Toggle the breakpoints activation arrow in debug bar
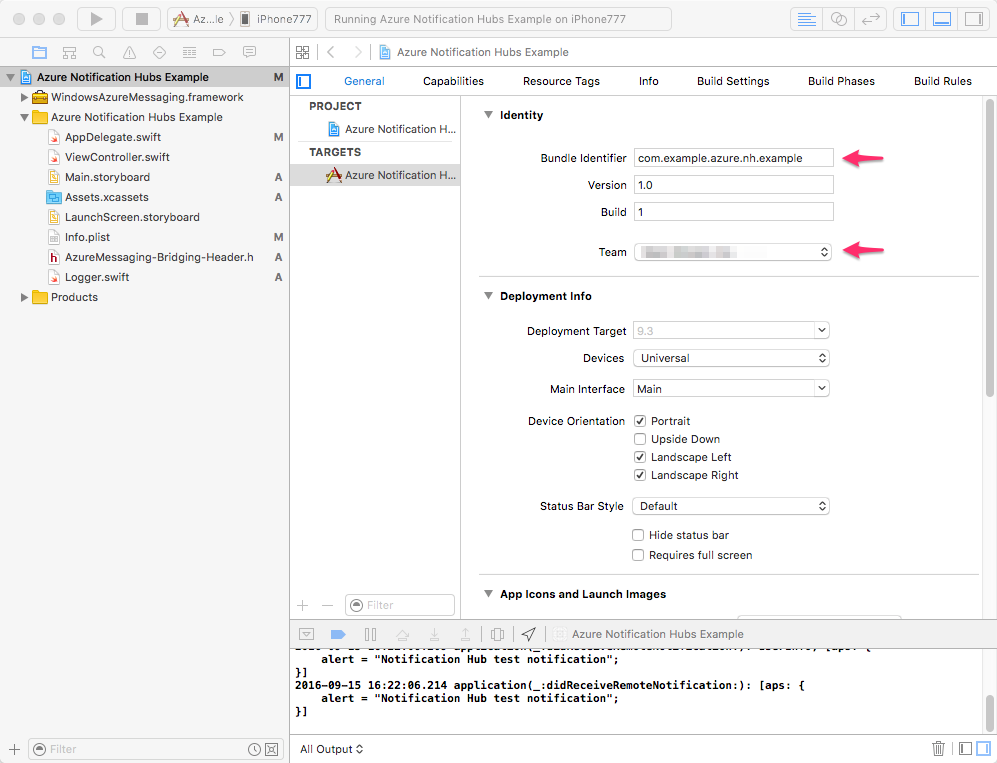997x763 pixels. tap(339, 635)
